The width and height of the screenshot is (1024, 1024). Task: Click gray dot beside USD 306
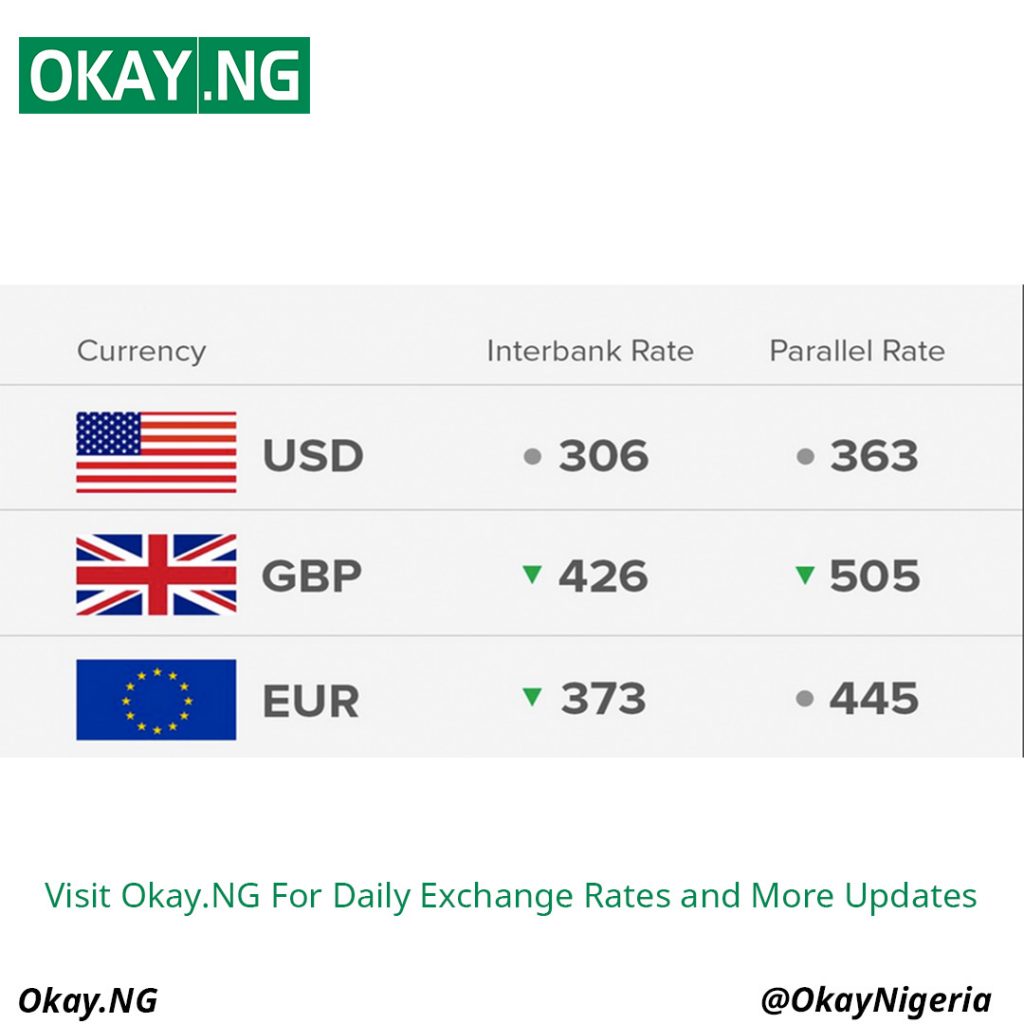532,457
